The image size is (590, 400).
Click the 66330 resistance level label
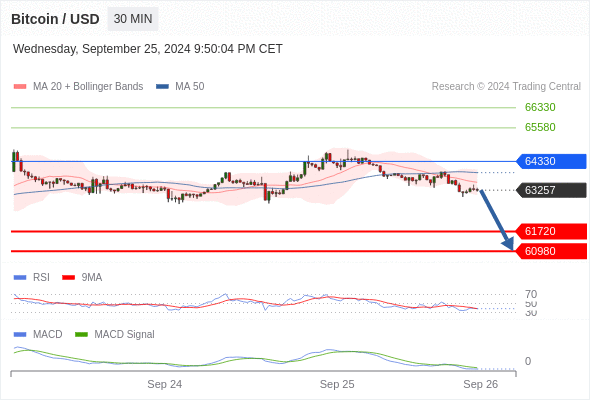pyautogui.click(x=540, y=107)
